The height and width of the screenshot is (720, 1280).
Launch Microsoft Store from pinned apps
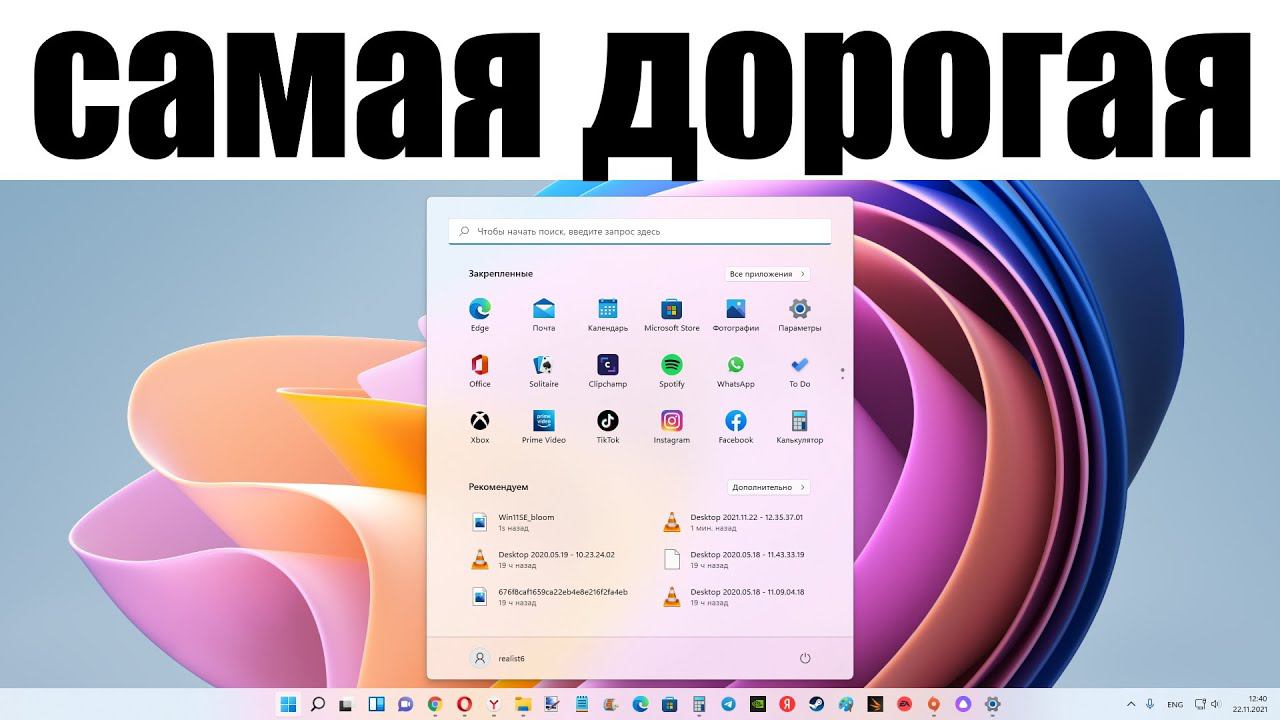(672, 314)
